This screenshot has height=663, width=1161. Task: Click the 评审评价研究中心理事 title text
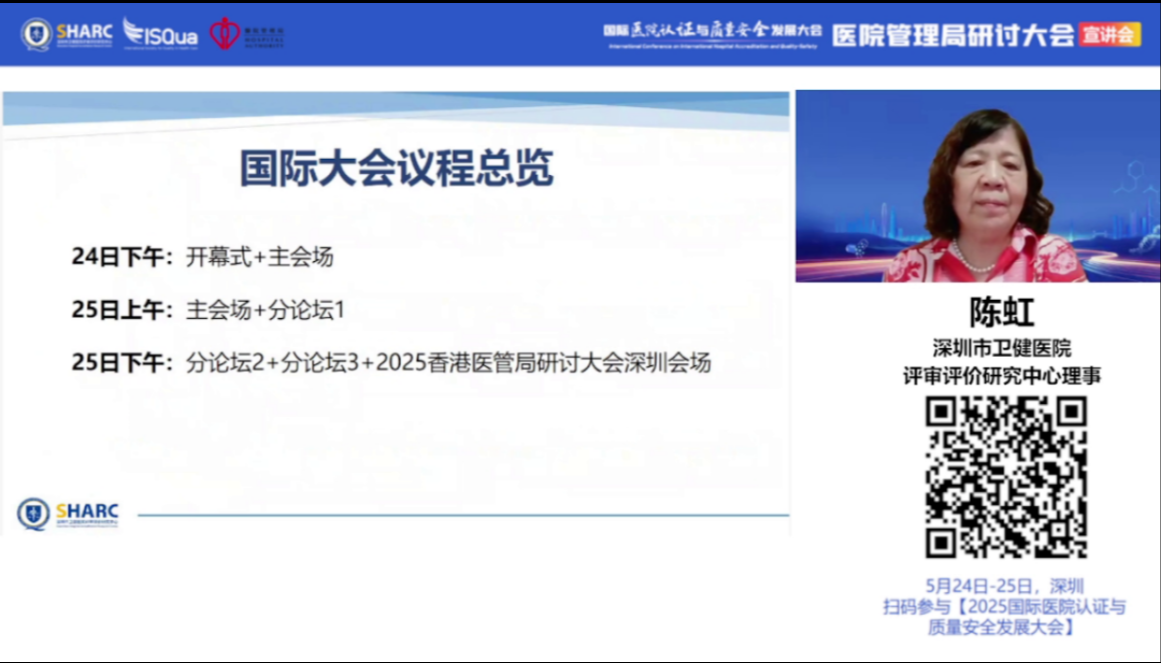1003,375
